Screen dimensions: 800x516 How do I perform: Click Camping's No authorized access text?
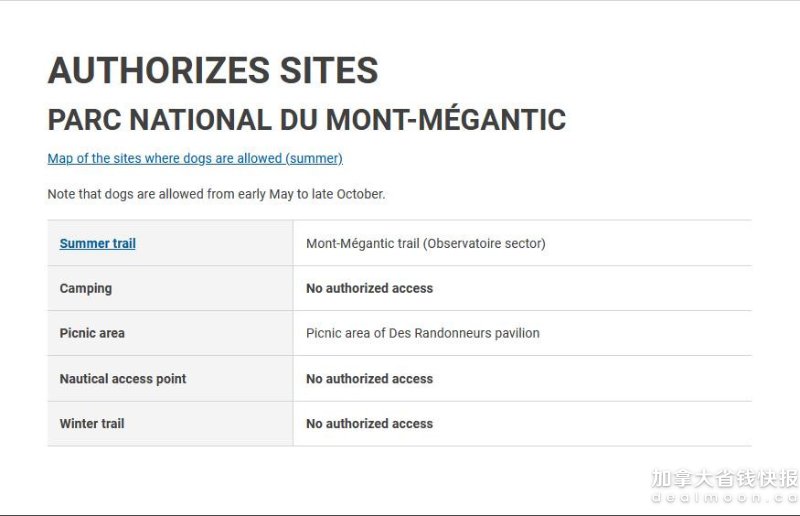point(369,288)
